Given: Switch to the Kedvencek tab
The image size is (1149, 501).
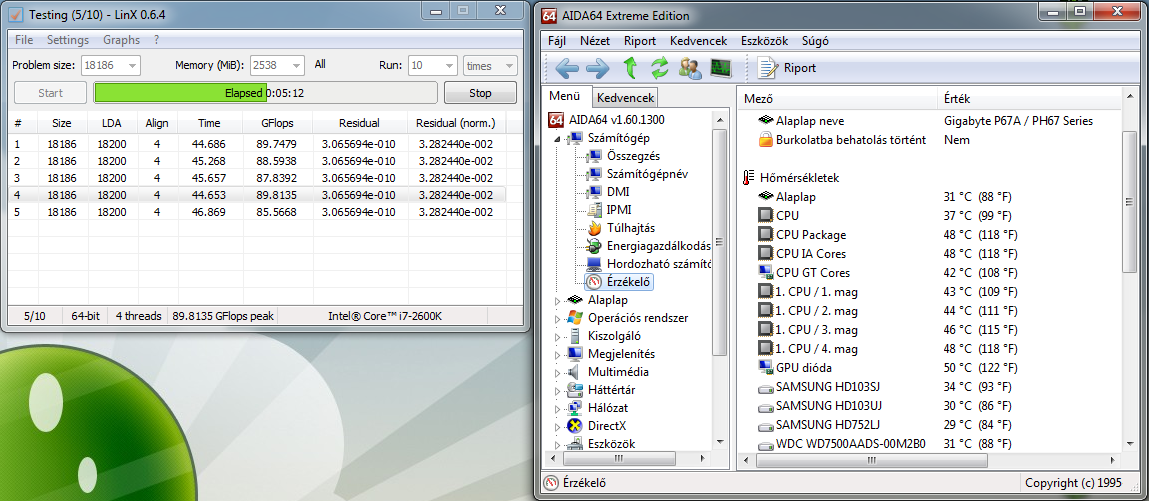Looking at the screenshot, I should click(x=626, y=97).
